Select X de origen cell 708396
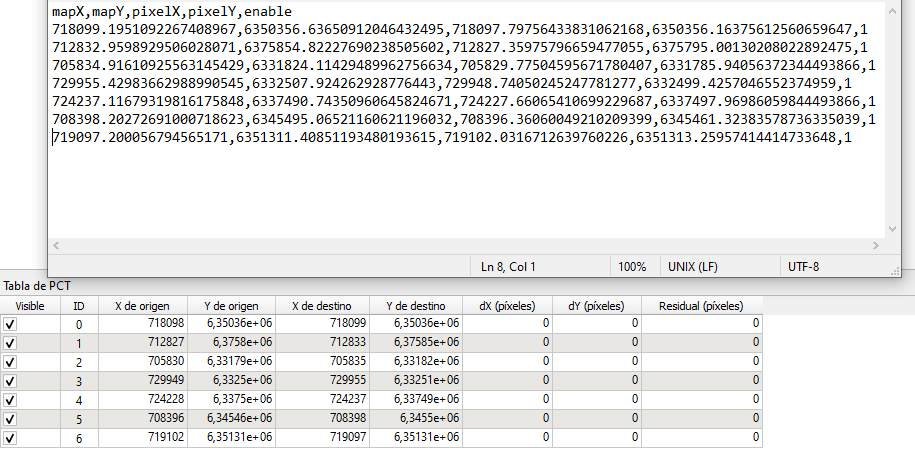 click(142, 419)
